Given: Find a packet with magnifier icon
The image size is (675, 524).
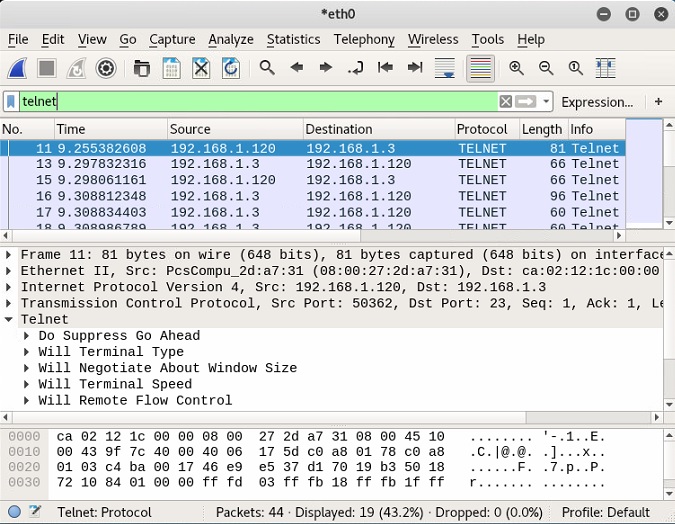Looking at the screenshot, I should [267, 68].
